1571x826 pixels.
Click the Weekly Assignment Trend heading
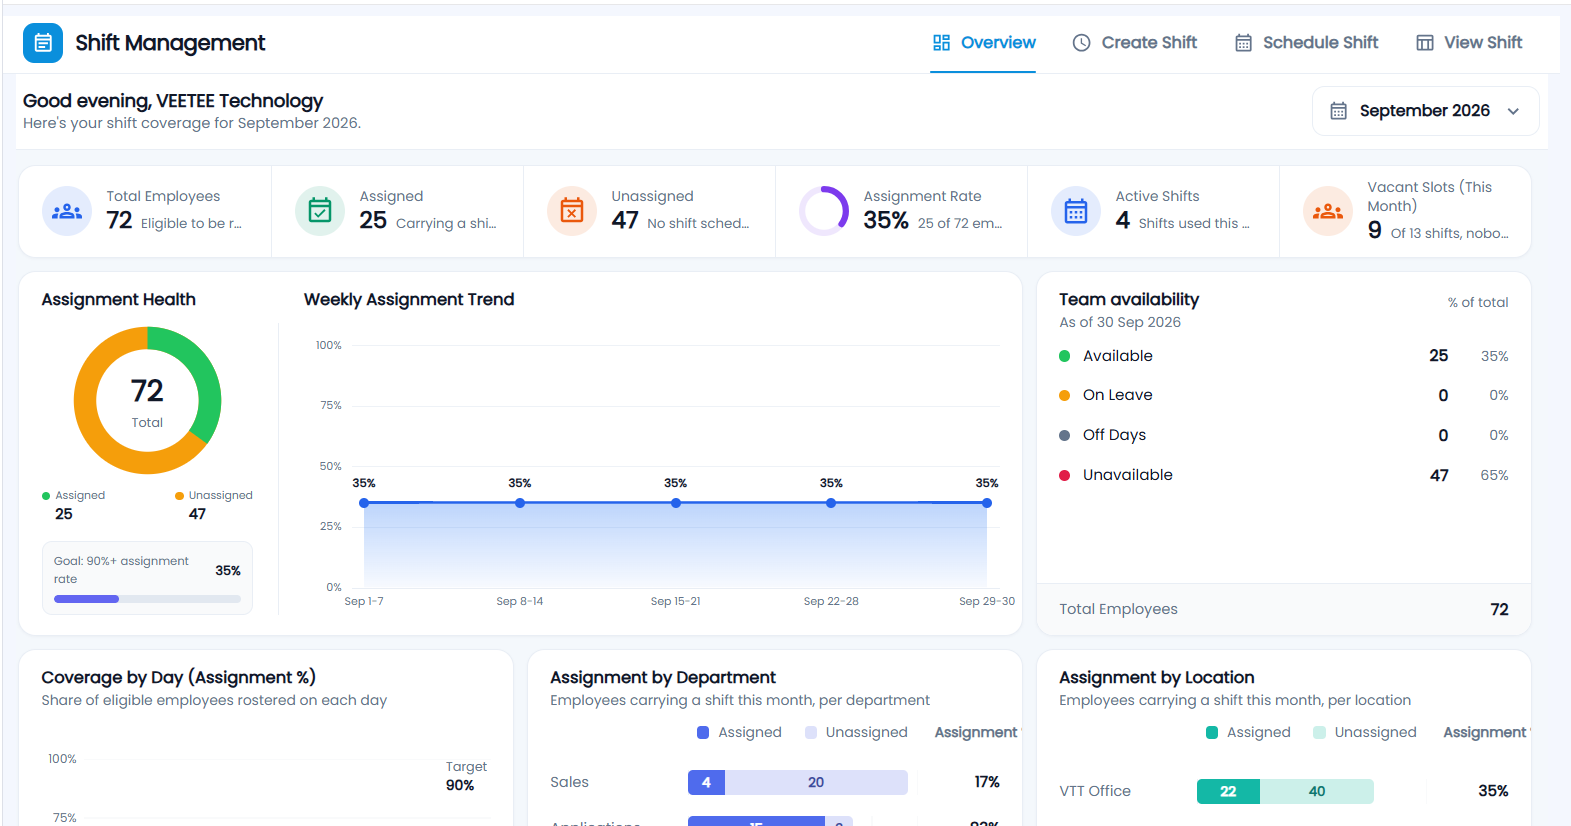pyautogui.click(x=409, y=299)
